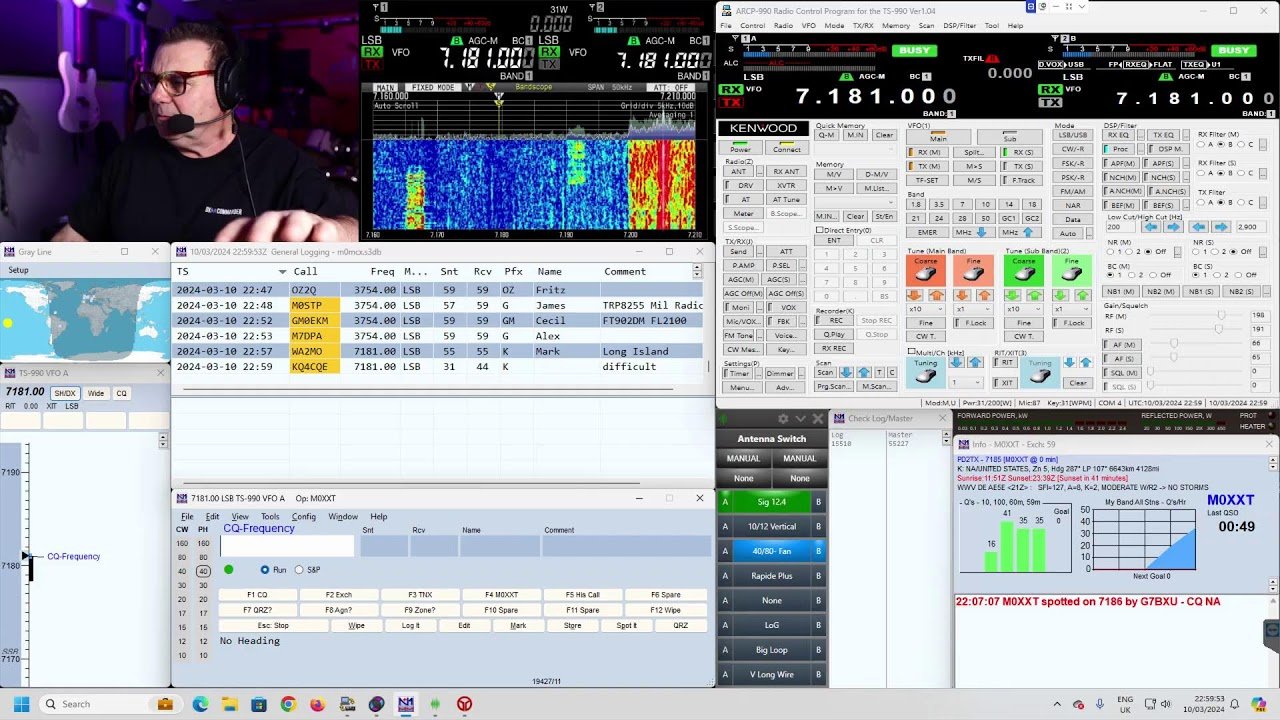The width and height of the screenshot is (1280, 720).
Task: Open Scan menu in ARCP-990 menu bar
Action: [x=926, y=26]
